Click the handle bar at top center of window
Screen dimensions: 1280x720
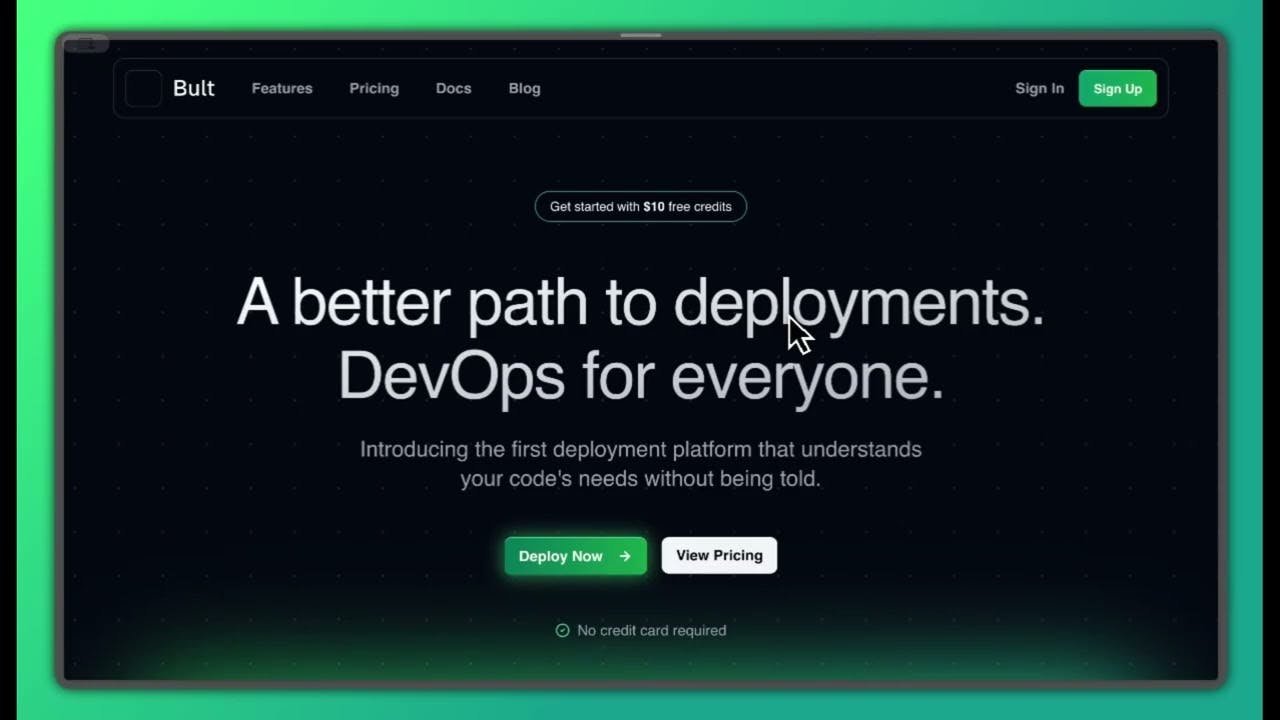pos(640,35)
